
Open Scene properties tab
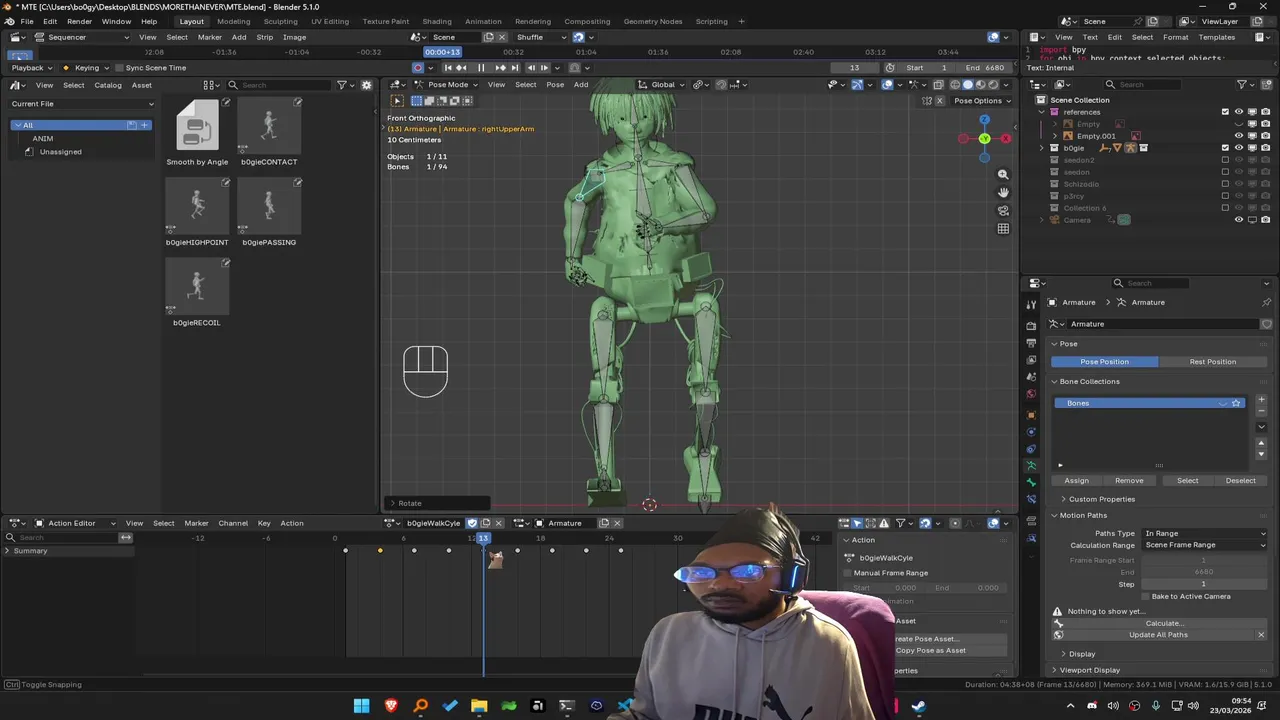click(1031, 377)
